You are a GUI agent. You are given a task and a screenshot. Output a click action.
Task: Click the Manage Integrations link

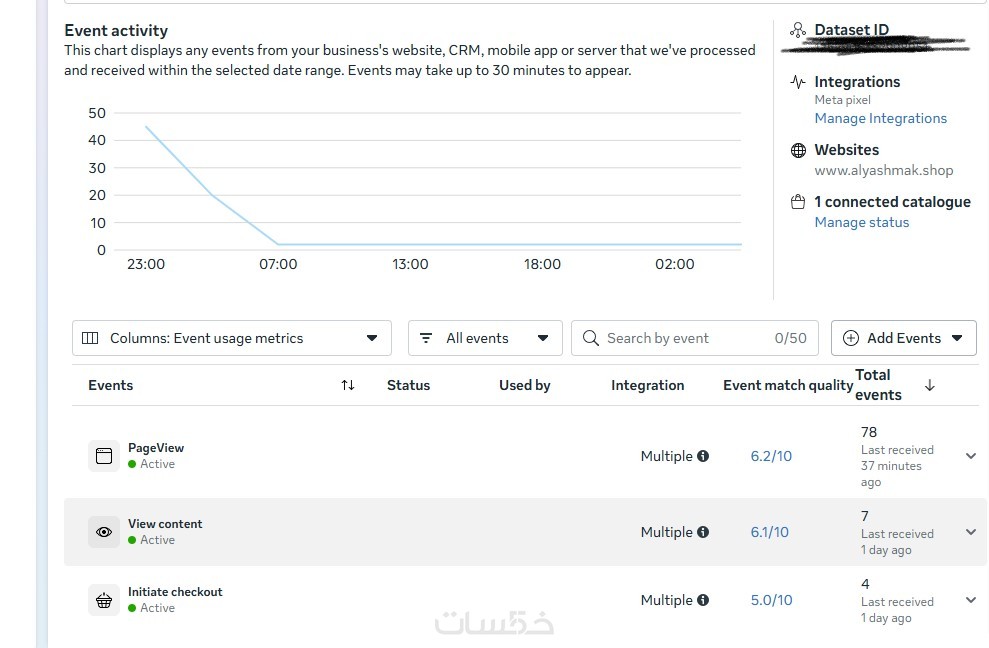880,118
